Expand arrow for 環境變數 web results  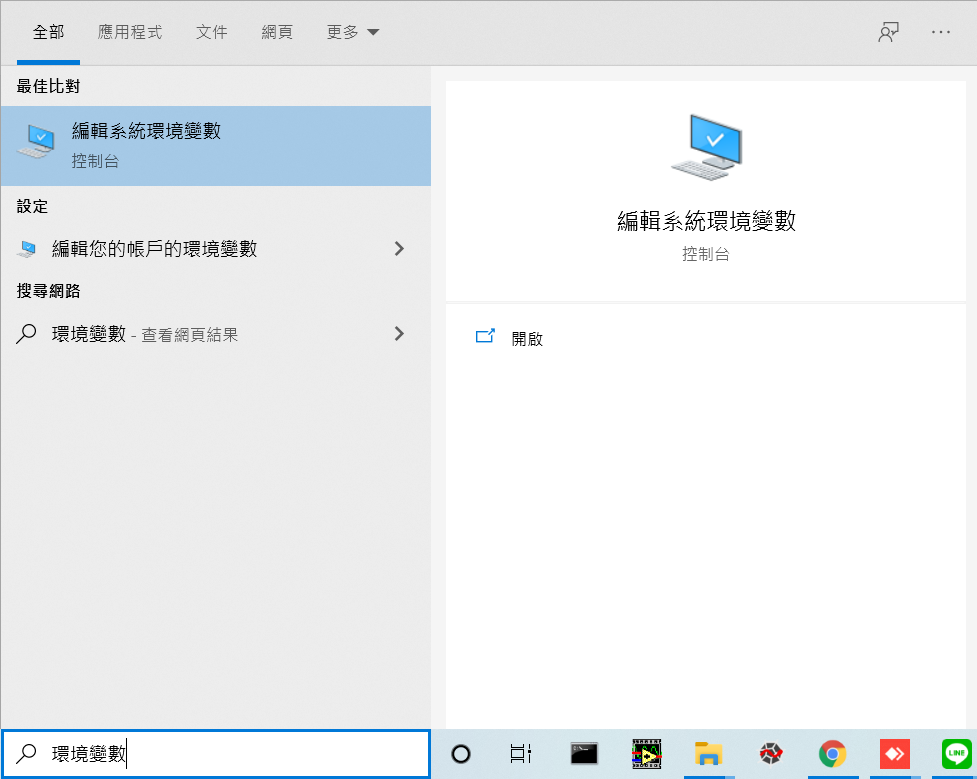(399, 334)
